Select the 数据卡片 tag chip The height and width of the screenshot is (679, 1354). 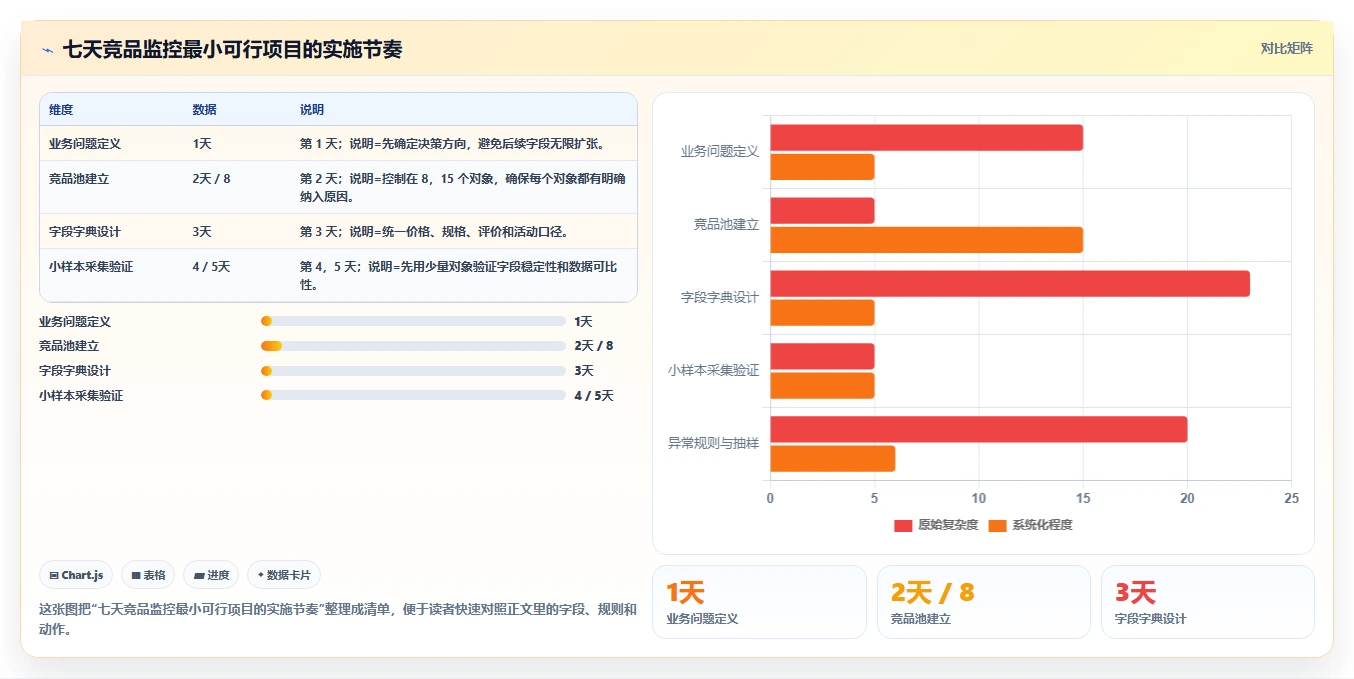click(284, 575)
